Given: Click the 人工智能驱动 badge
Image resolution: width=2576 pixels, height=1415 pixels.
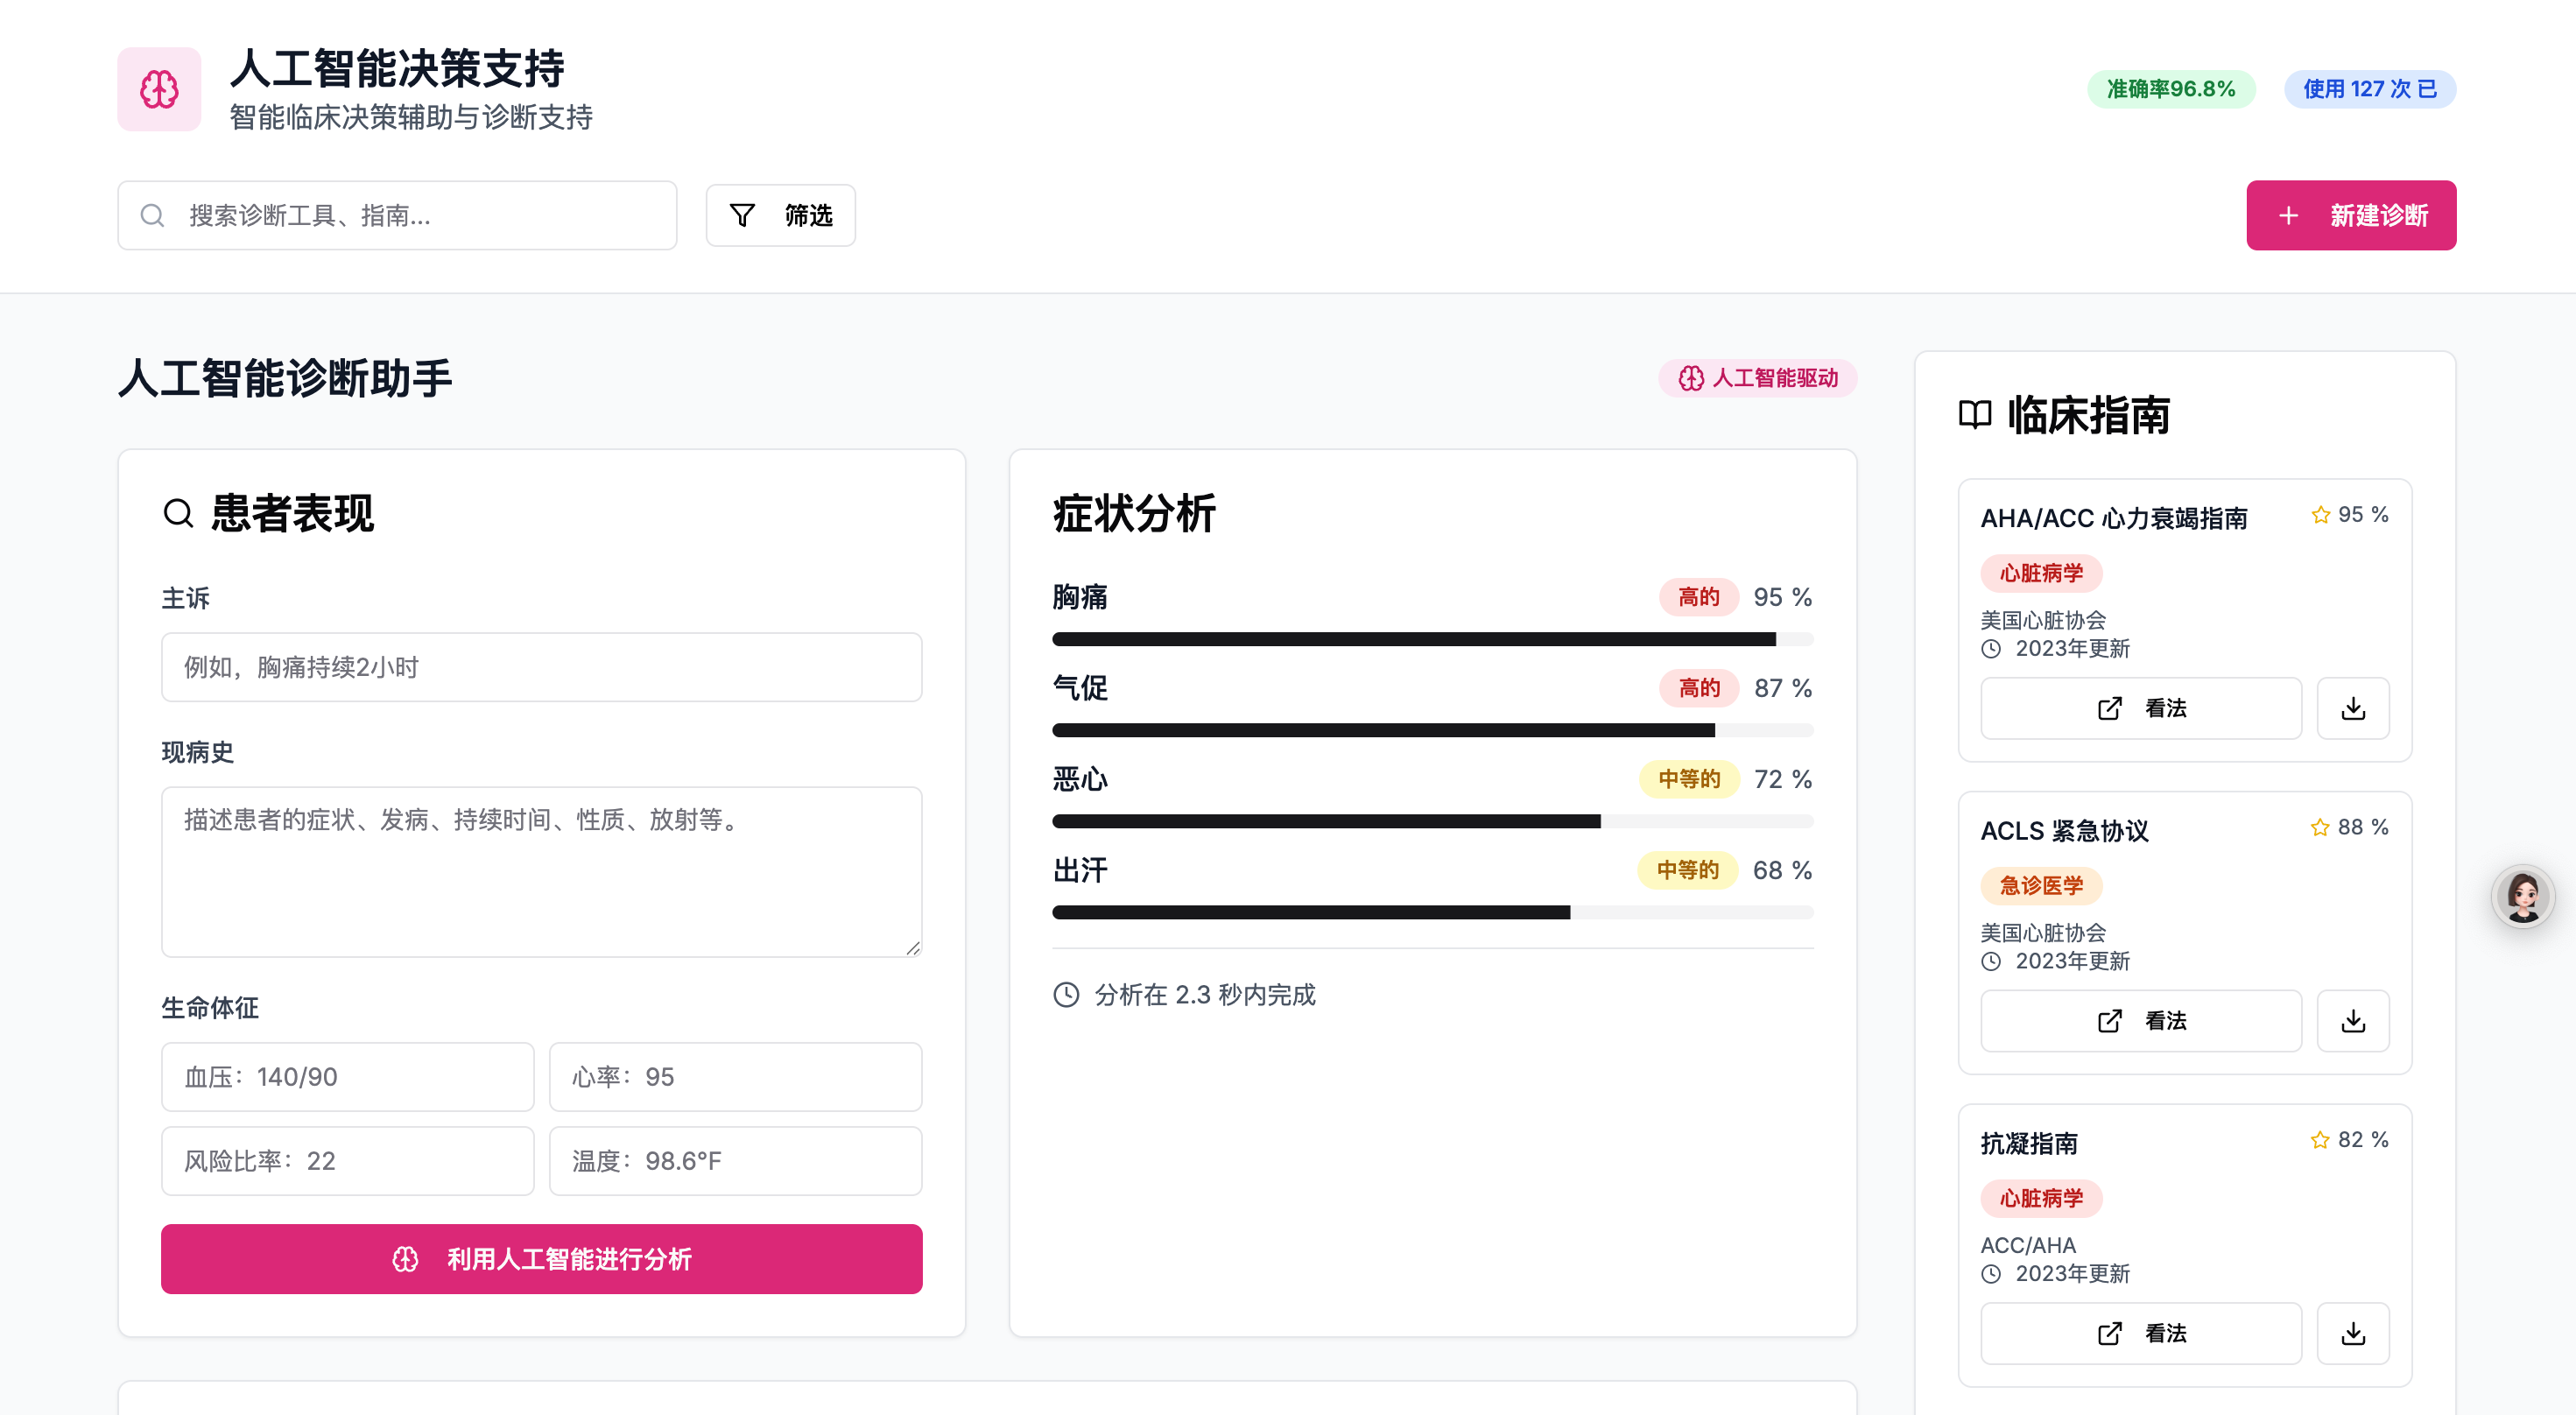Looking at the screenshot, I should tap(1757, 378).
